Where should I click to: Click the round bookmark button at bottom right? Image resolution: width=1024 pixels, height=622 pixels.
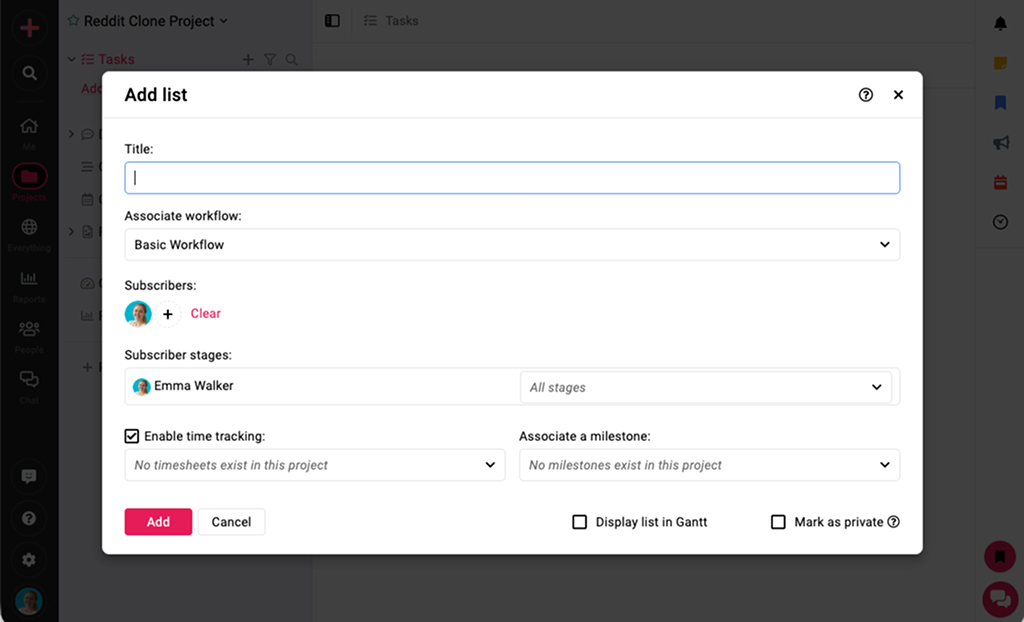(1000, 557)
